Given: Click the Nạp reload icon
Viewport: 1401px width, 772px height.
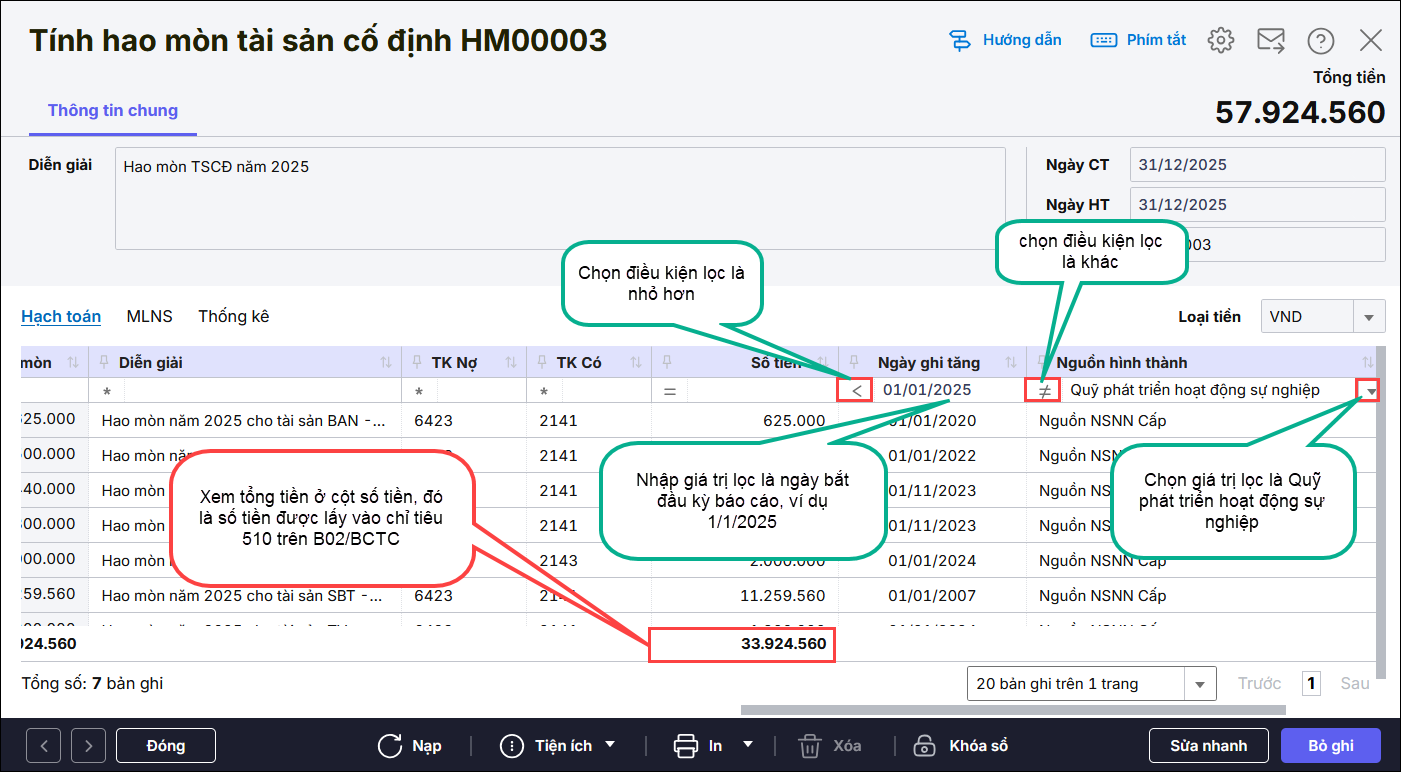Looking at the screenshot, I should (x=390, y=746).
